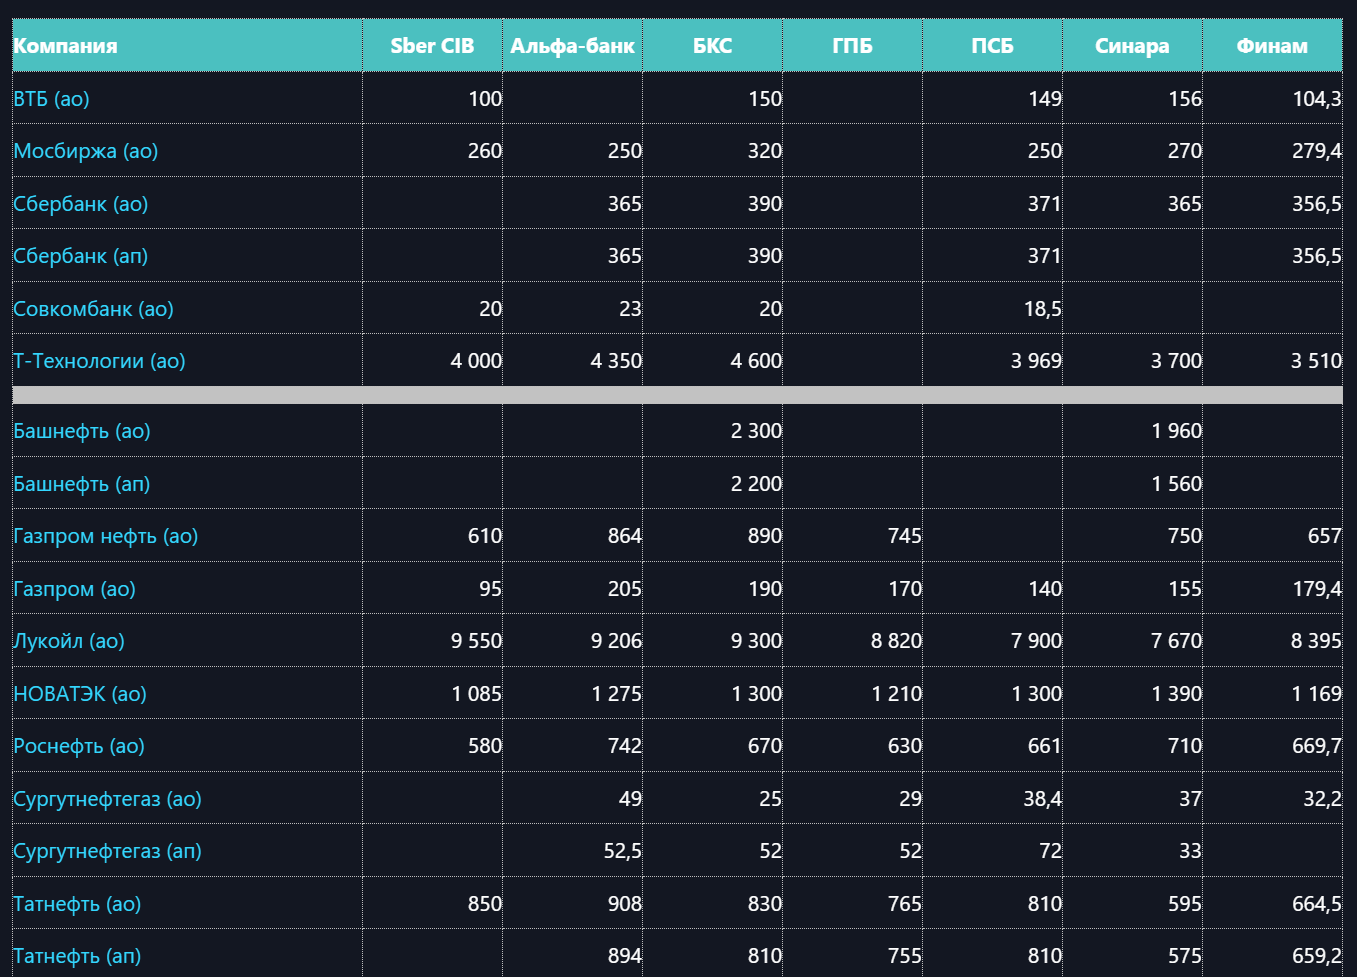This screenshot has height=977, width=1357.
Task: Open the Татнефть (ап) link
Action: tap(77, 956)
